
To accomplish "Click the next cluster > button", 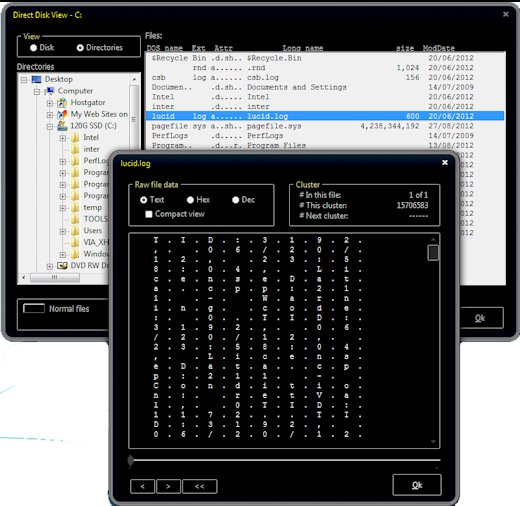I will (x=168, y=486).
